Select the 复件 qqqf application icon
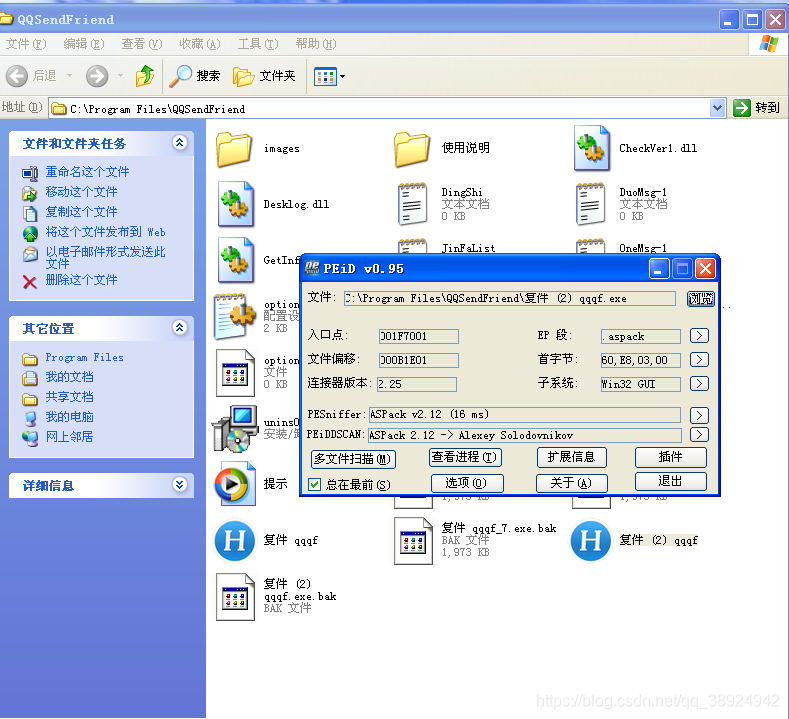The image size is (789, 719). (x=234, y=541)
